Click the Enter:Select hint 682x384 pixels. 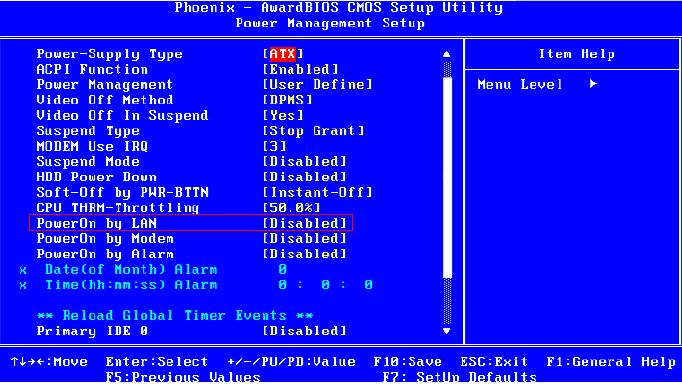(x=157, y=361)
